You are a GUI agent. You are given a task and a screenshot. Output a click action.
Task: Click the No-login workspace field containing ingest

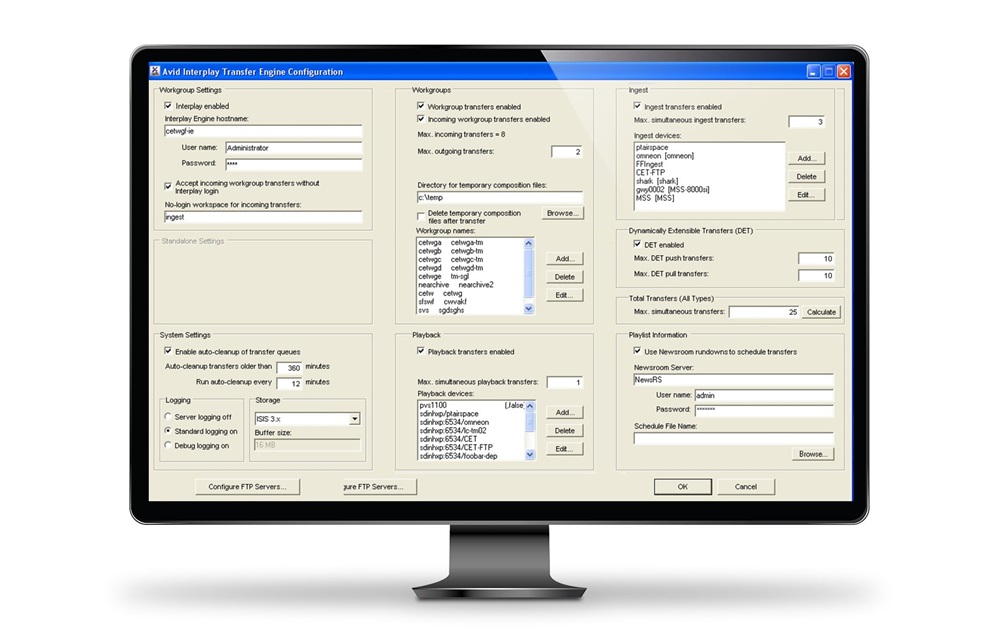tap(263, 217)
